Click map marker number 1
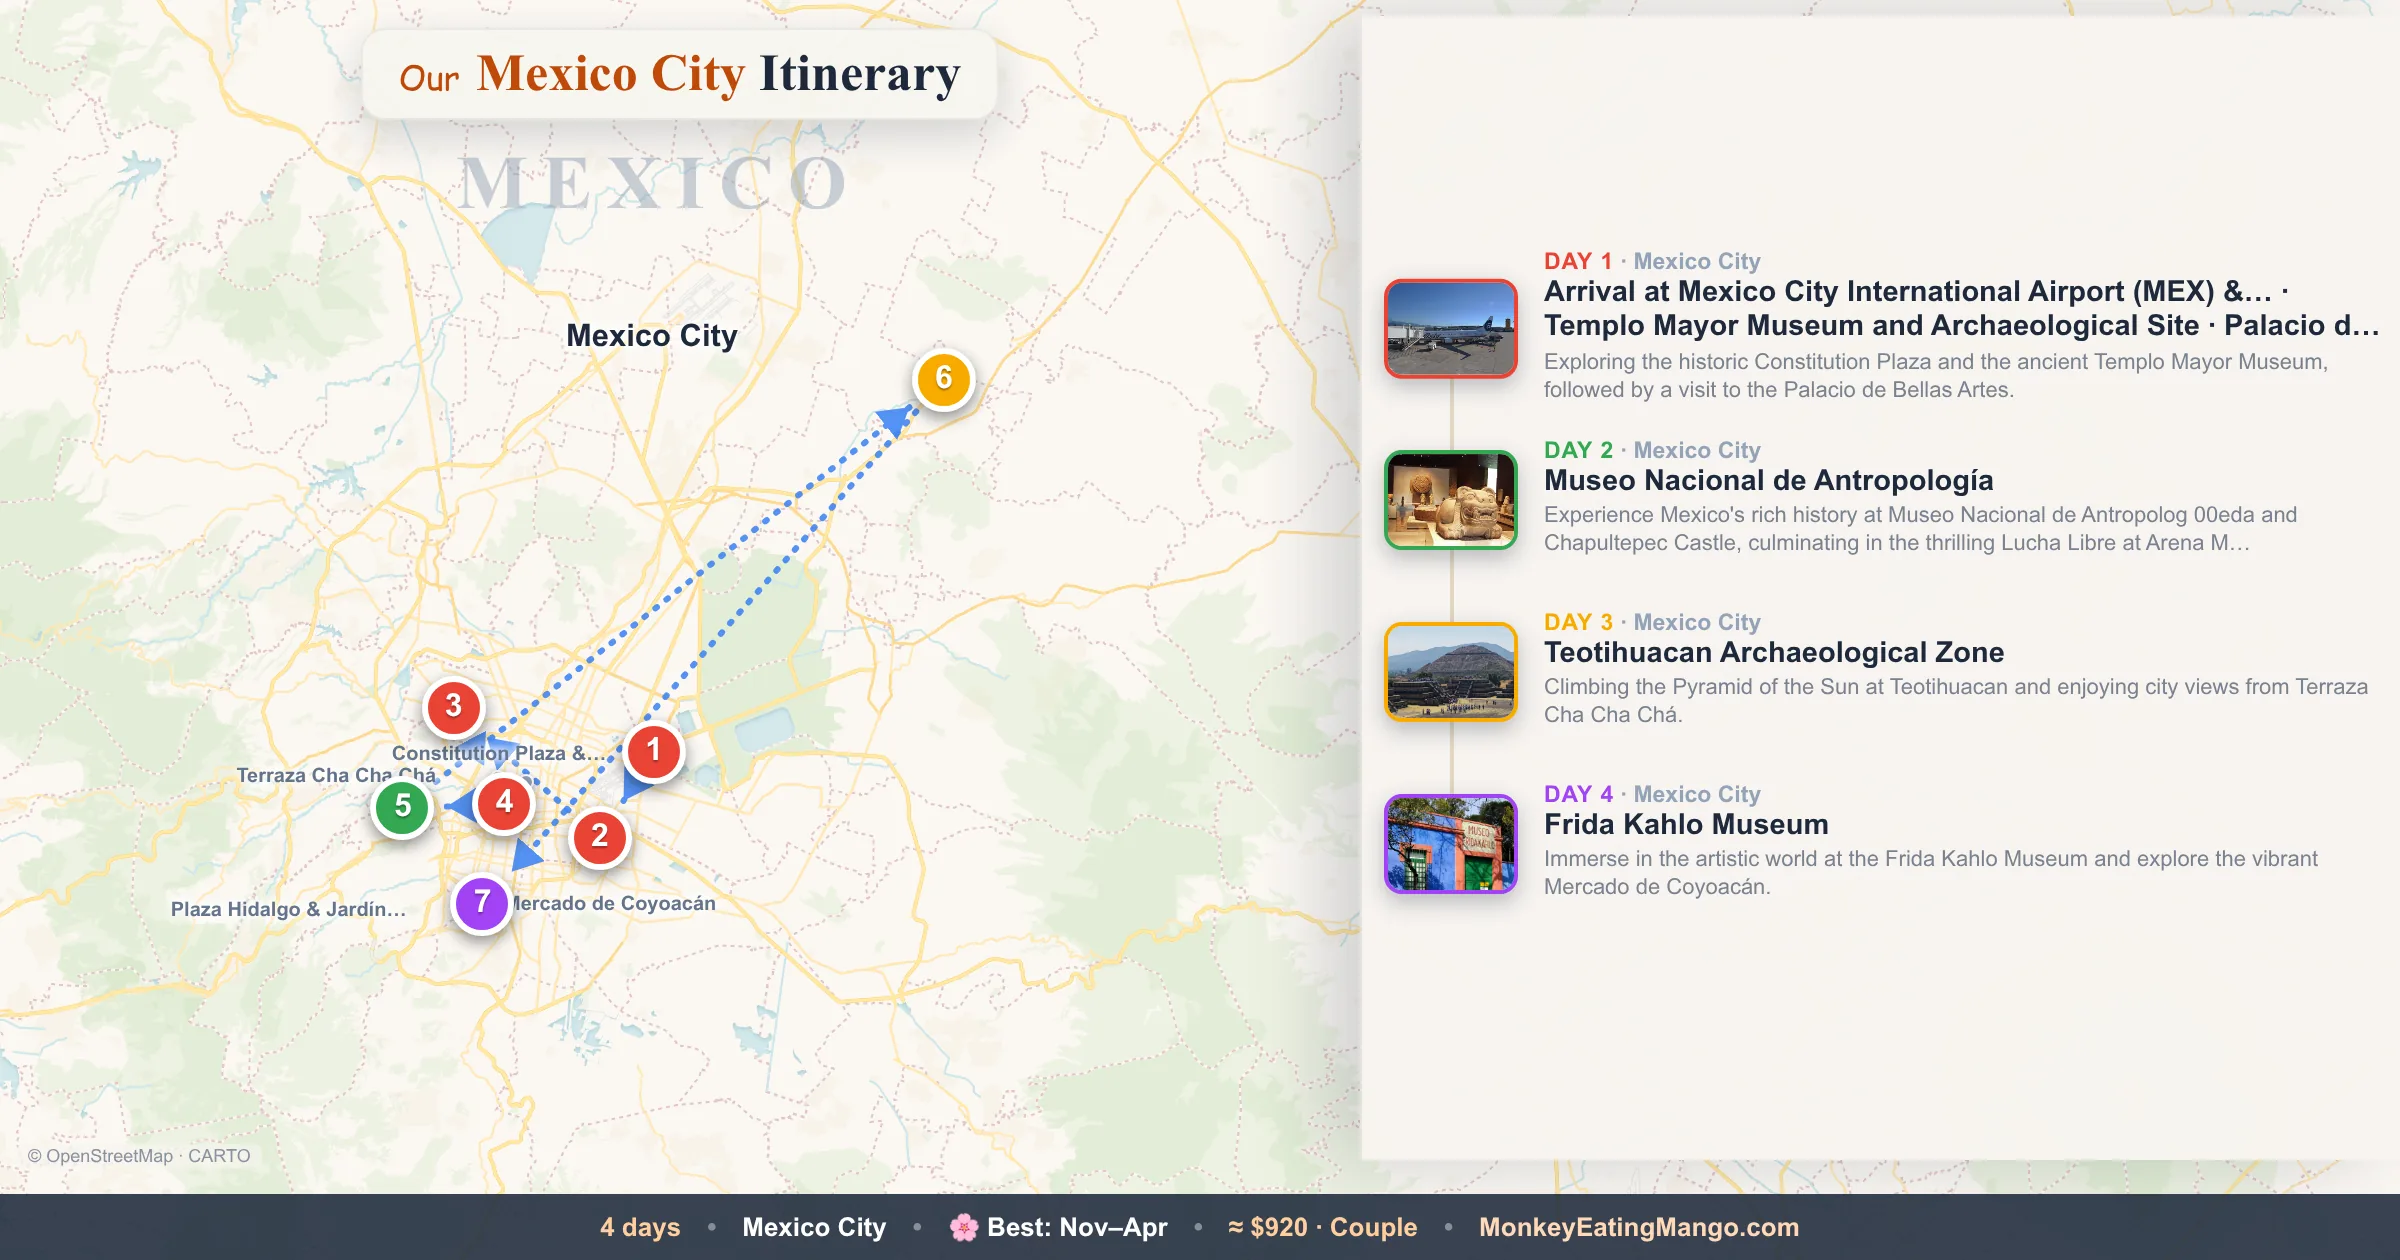The image size is (2400, 1260). pos(654,750)
